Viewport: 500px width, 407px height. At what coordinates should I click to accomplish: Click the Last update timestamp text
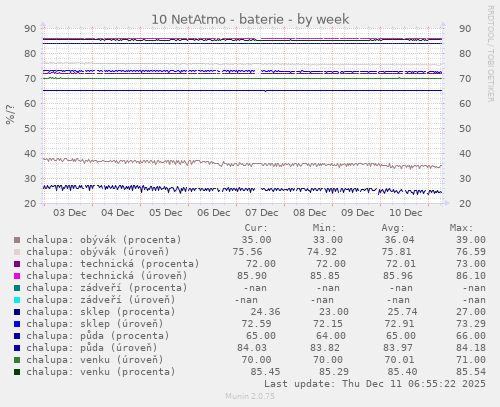(375, 384)
